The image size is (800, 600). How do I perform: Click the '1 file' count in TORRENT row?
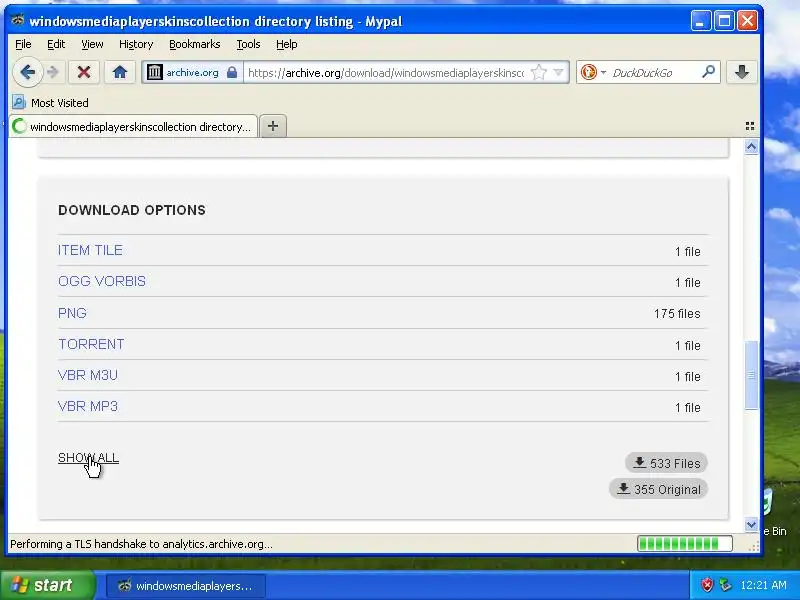(688, 345)
